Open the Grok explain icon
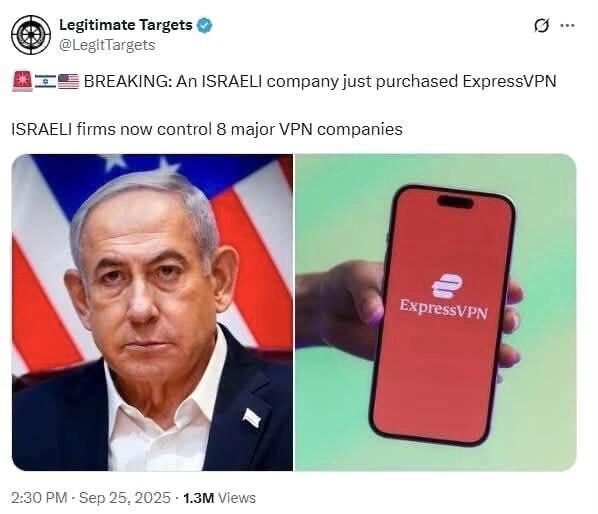Image resolution: width=598 pixels, height=514 pixels. click(x=542, y=26)
